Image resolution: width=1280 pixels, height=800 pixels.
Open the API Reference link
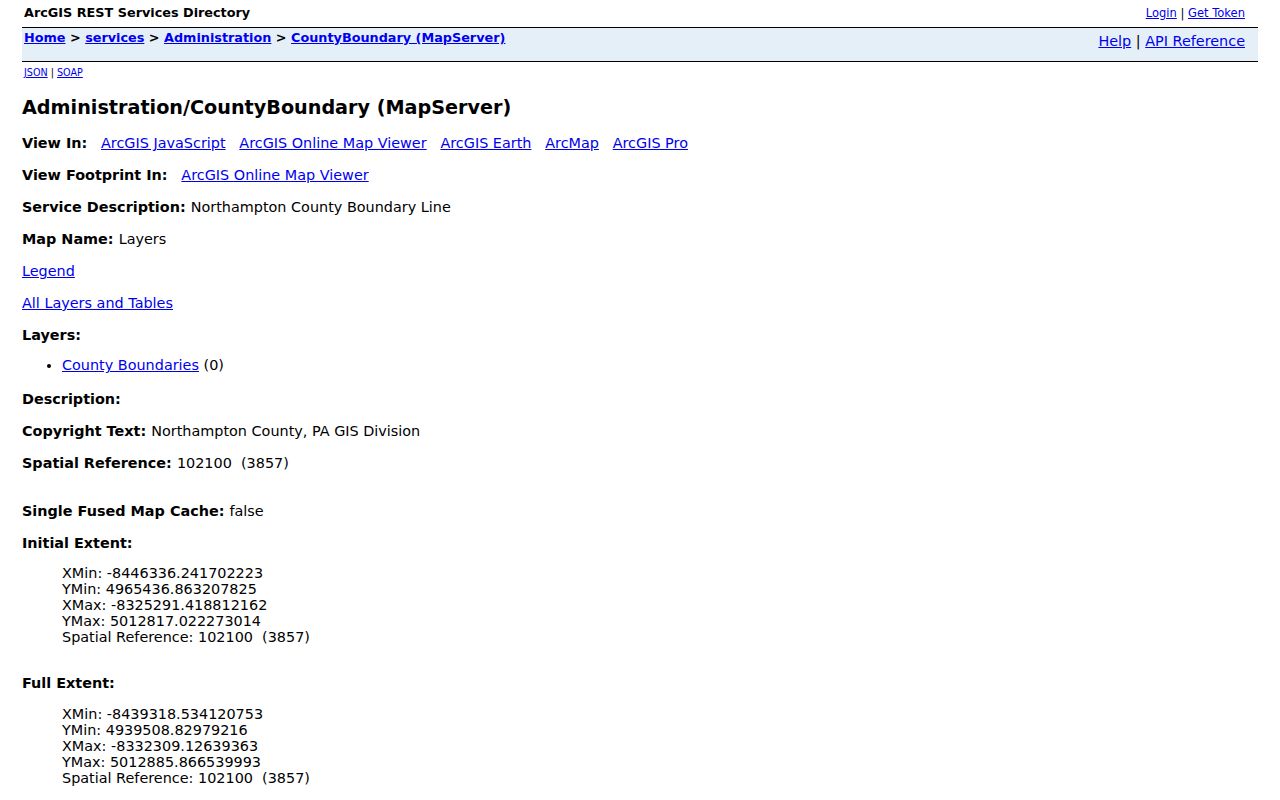[x=1195, y=41]
